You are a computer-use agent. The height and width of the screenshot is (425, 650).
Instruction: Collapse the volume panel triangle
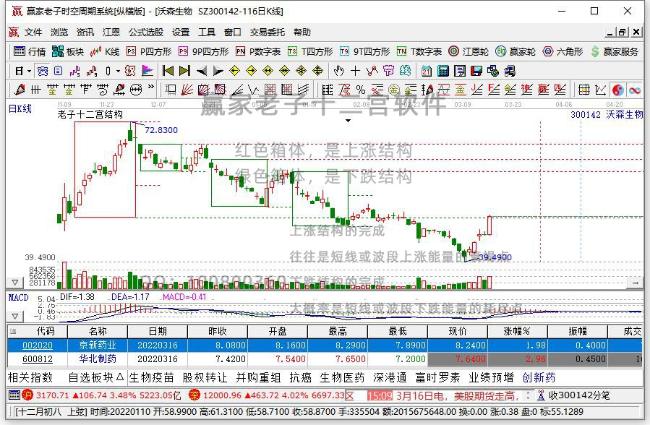pyautogui.click(x=15, y=282)
